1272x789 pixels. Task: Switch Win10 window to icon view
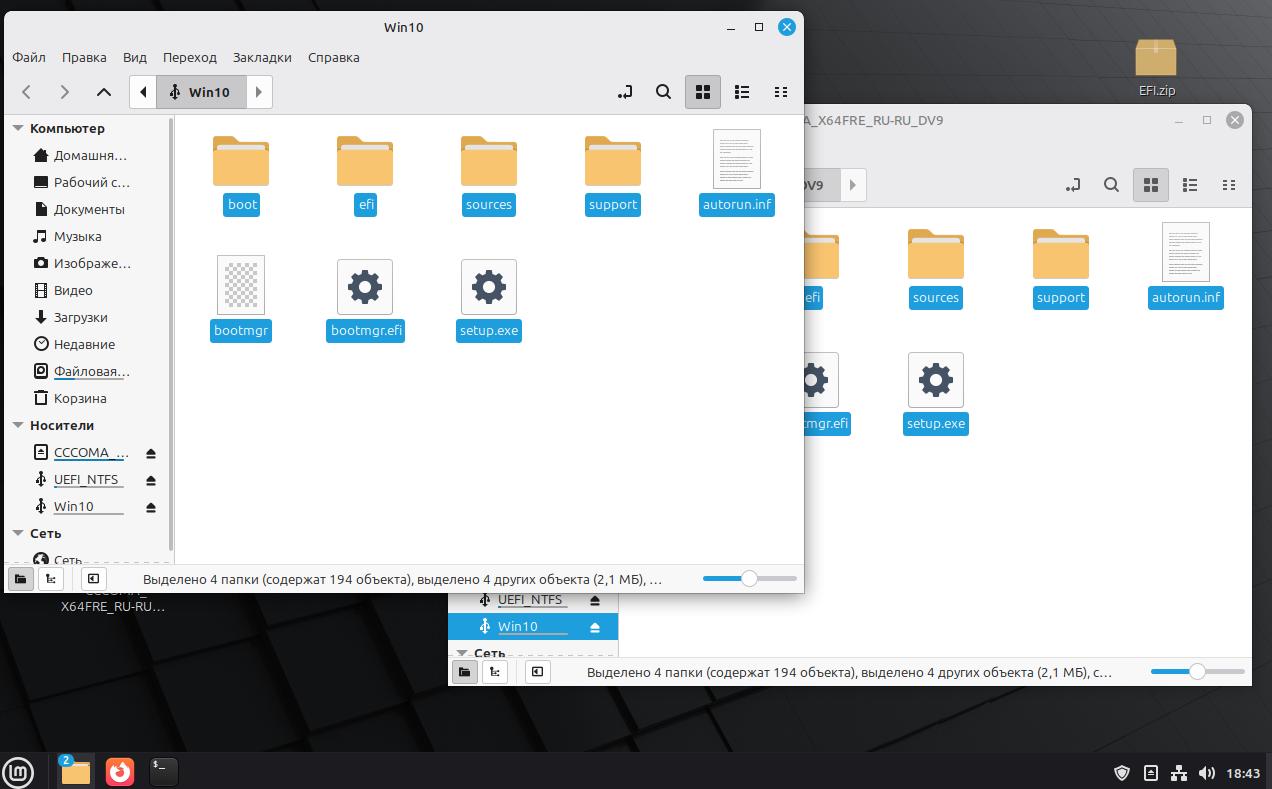(703, 92)
